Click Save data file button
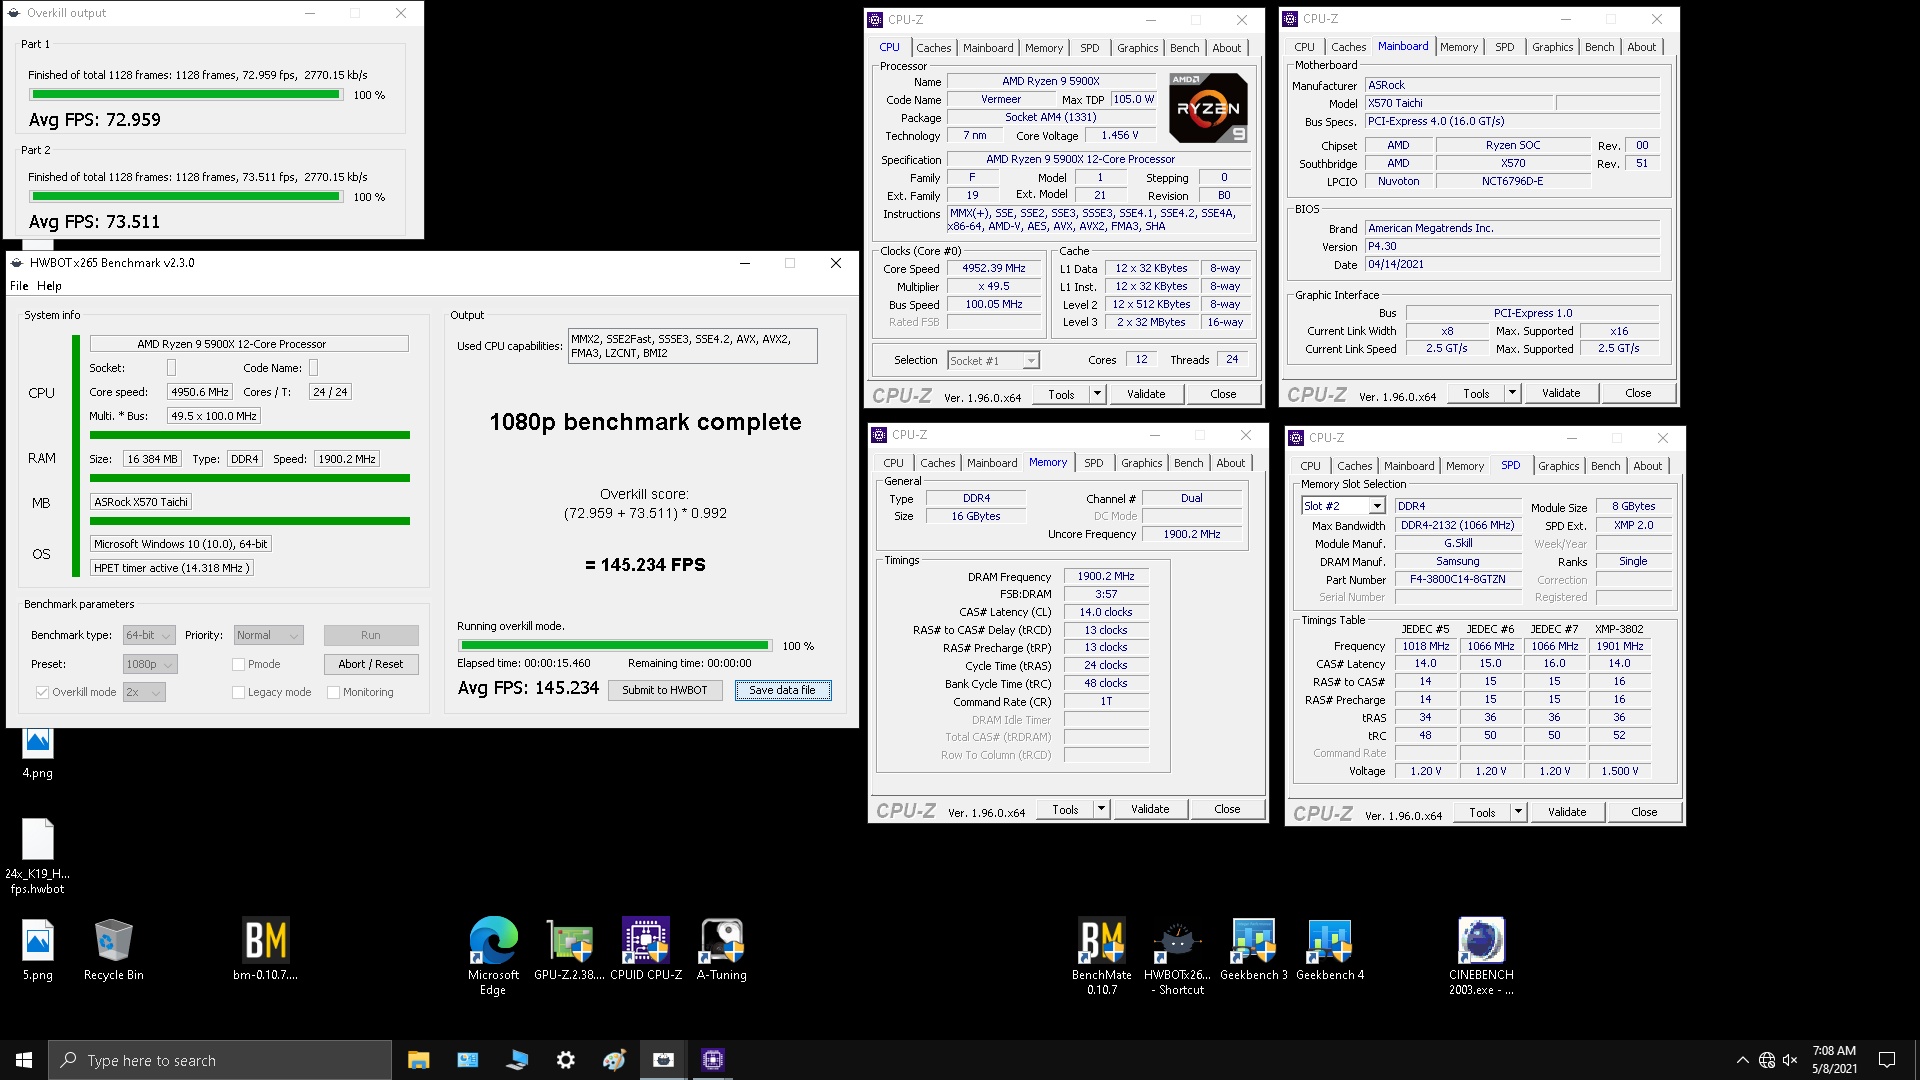Viewport: 1920px width, 1080px height. 782,690
